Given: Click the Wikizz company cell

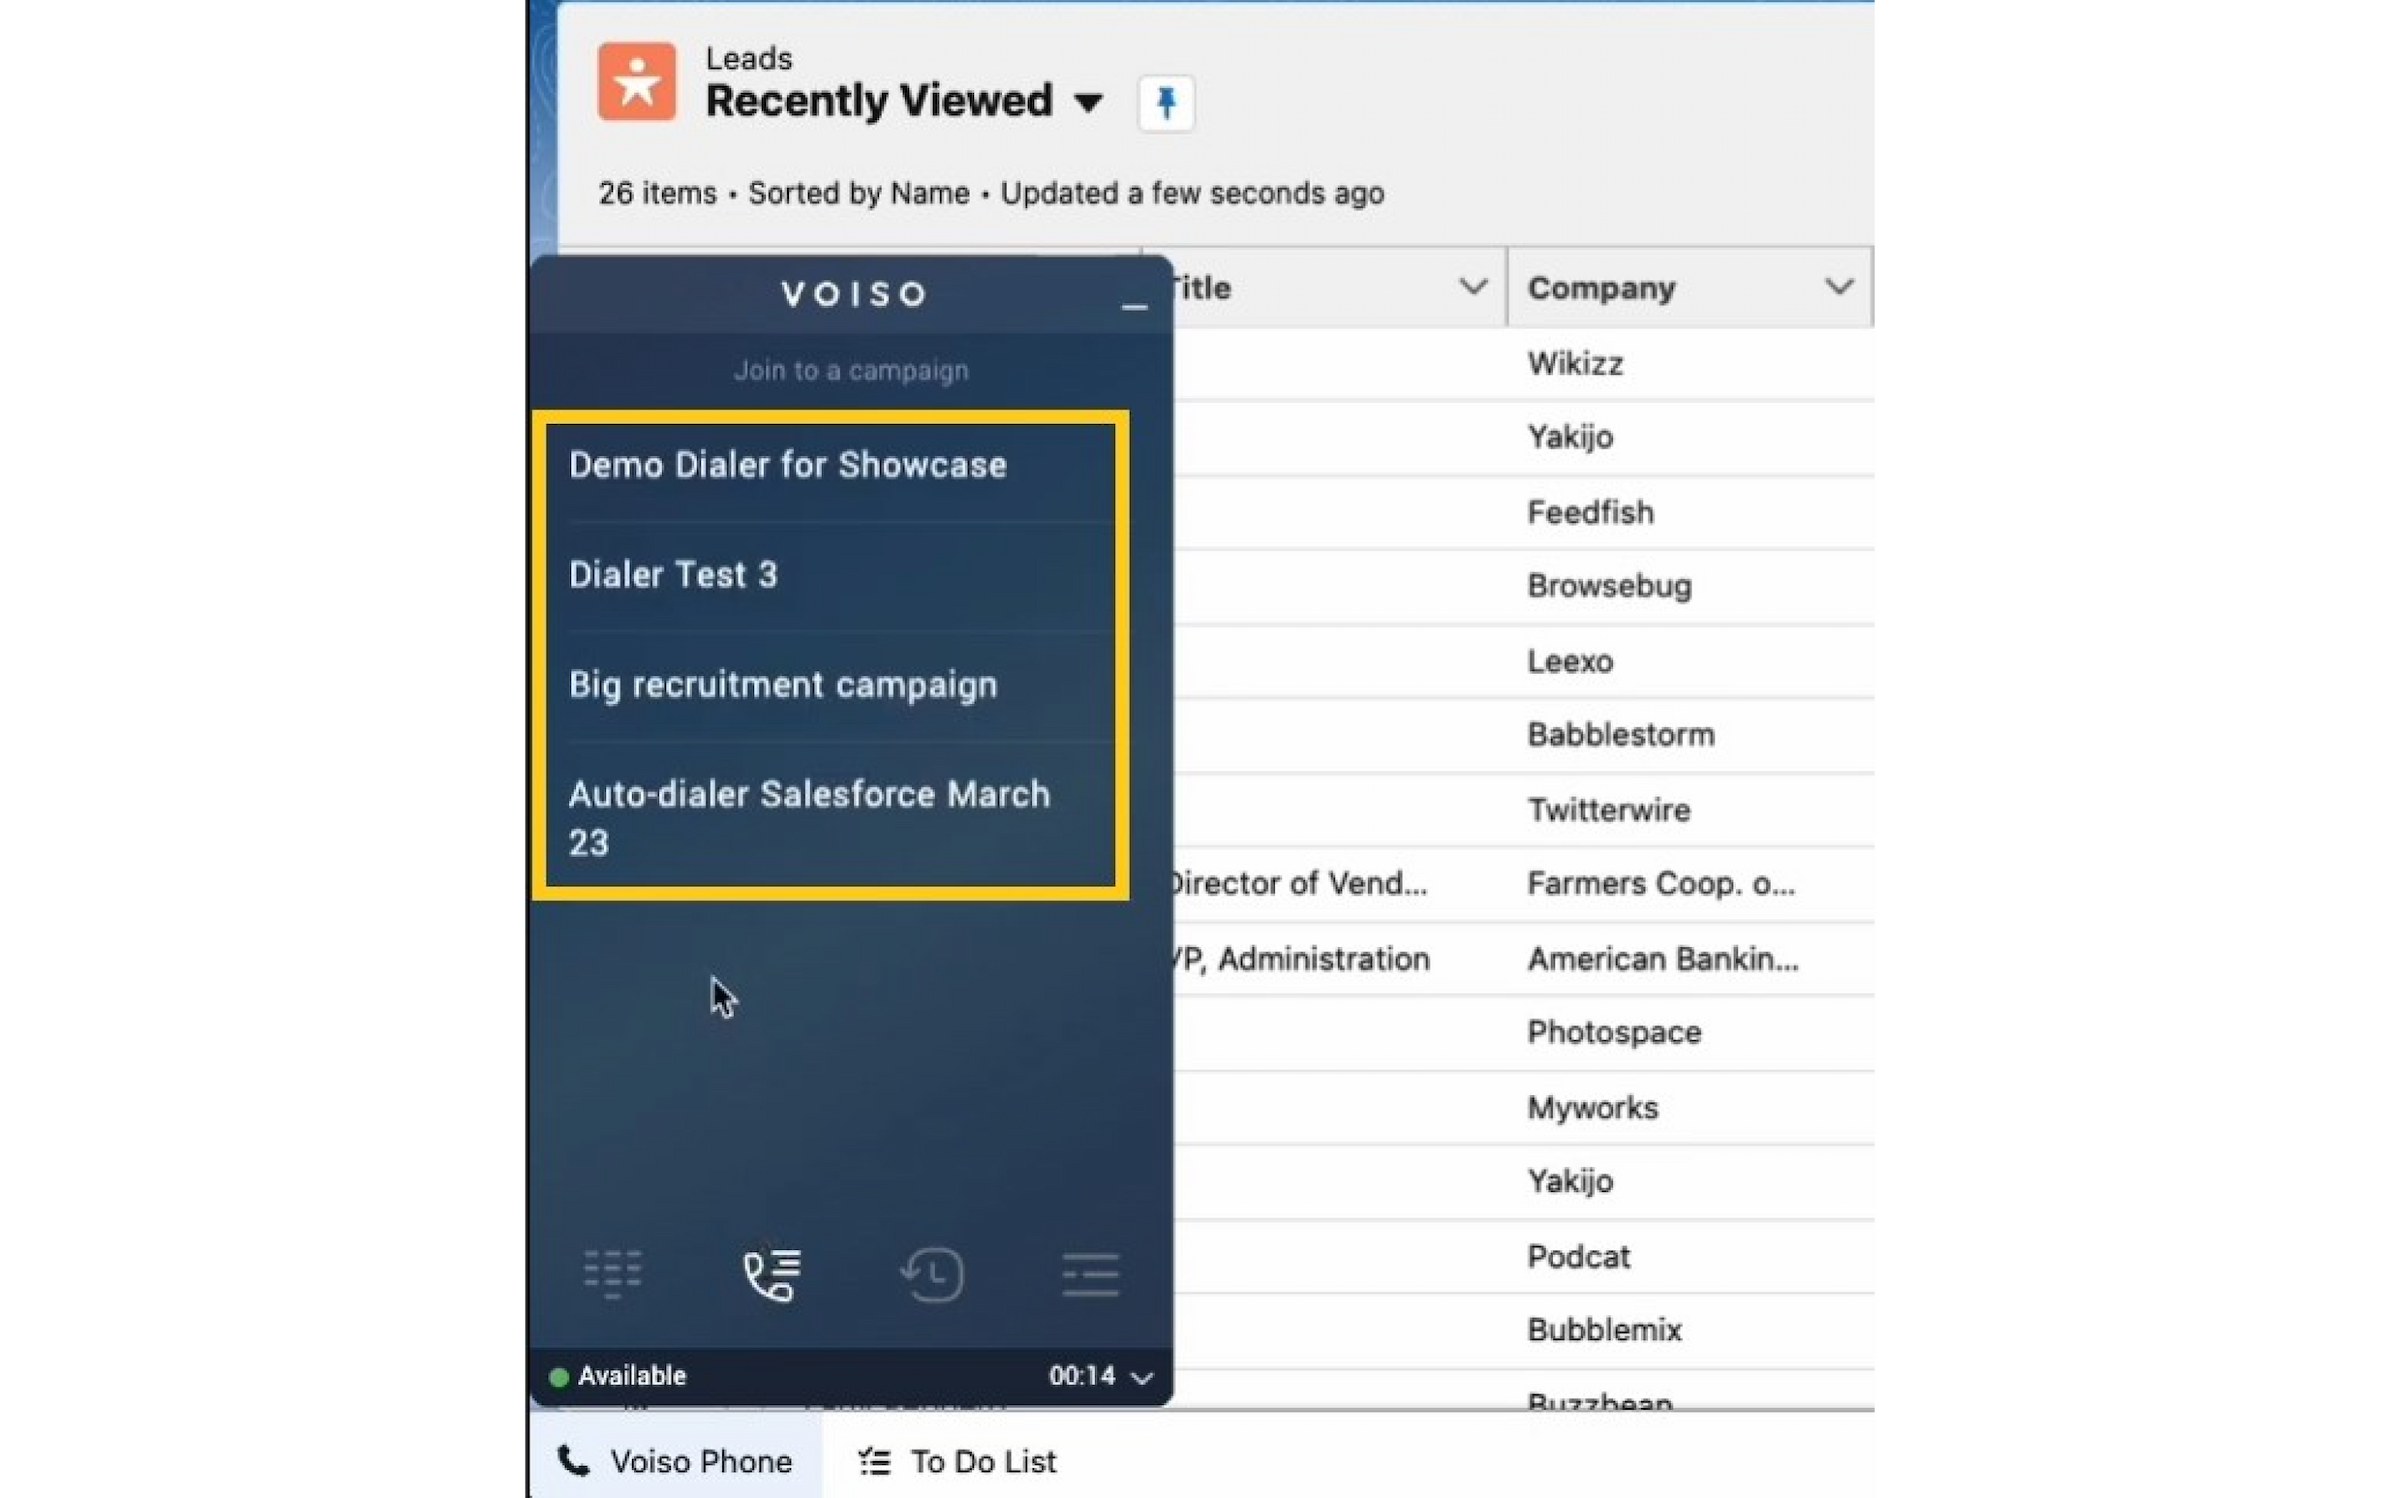Looking at the screenshot, I should click(x=1575, y=363).
